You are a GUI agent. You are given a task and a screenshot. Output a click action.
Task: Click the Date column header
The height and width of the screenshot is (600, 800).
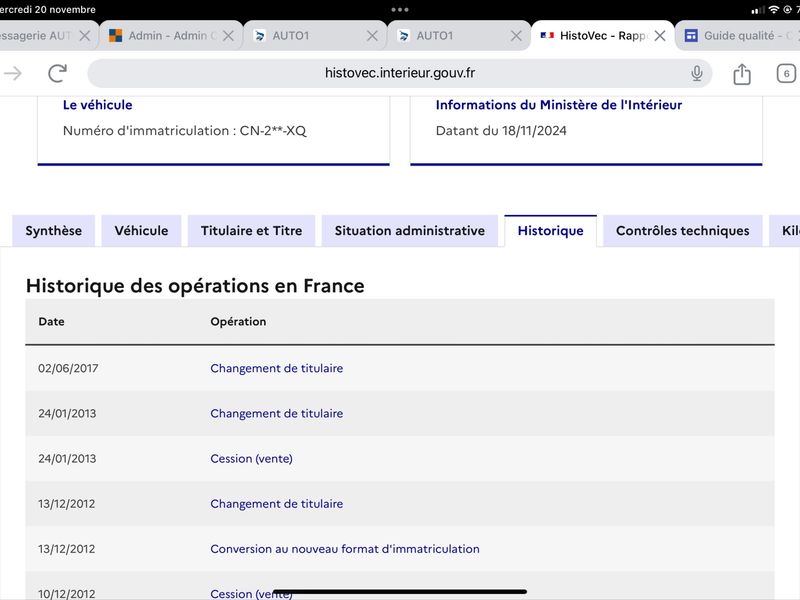pos(52,321)
